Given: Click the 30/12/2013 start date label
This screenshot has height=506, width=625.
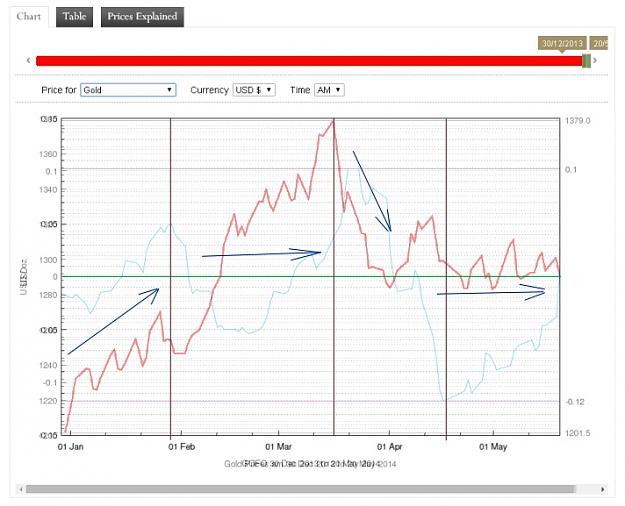Looking at the screenshot, I should [x=562, y=43].
